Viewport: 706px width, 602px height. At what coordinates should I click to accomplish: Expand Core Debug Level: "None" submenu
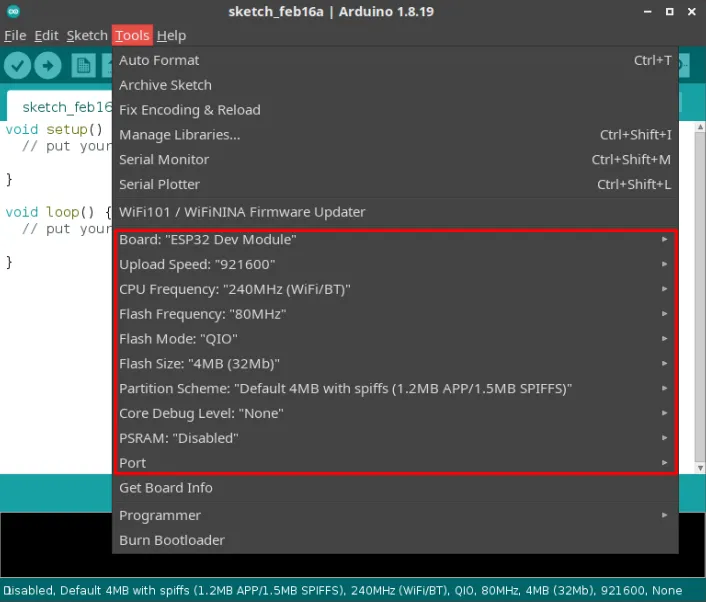[395, 413]
